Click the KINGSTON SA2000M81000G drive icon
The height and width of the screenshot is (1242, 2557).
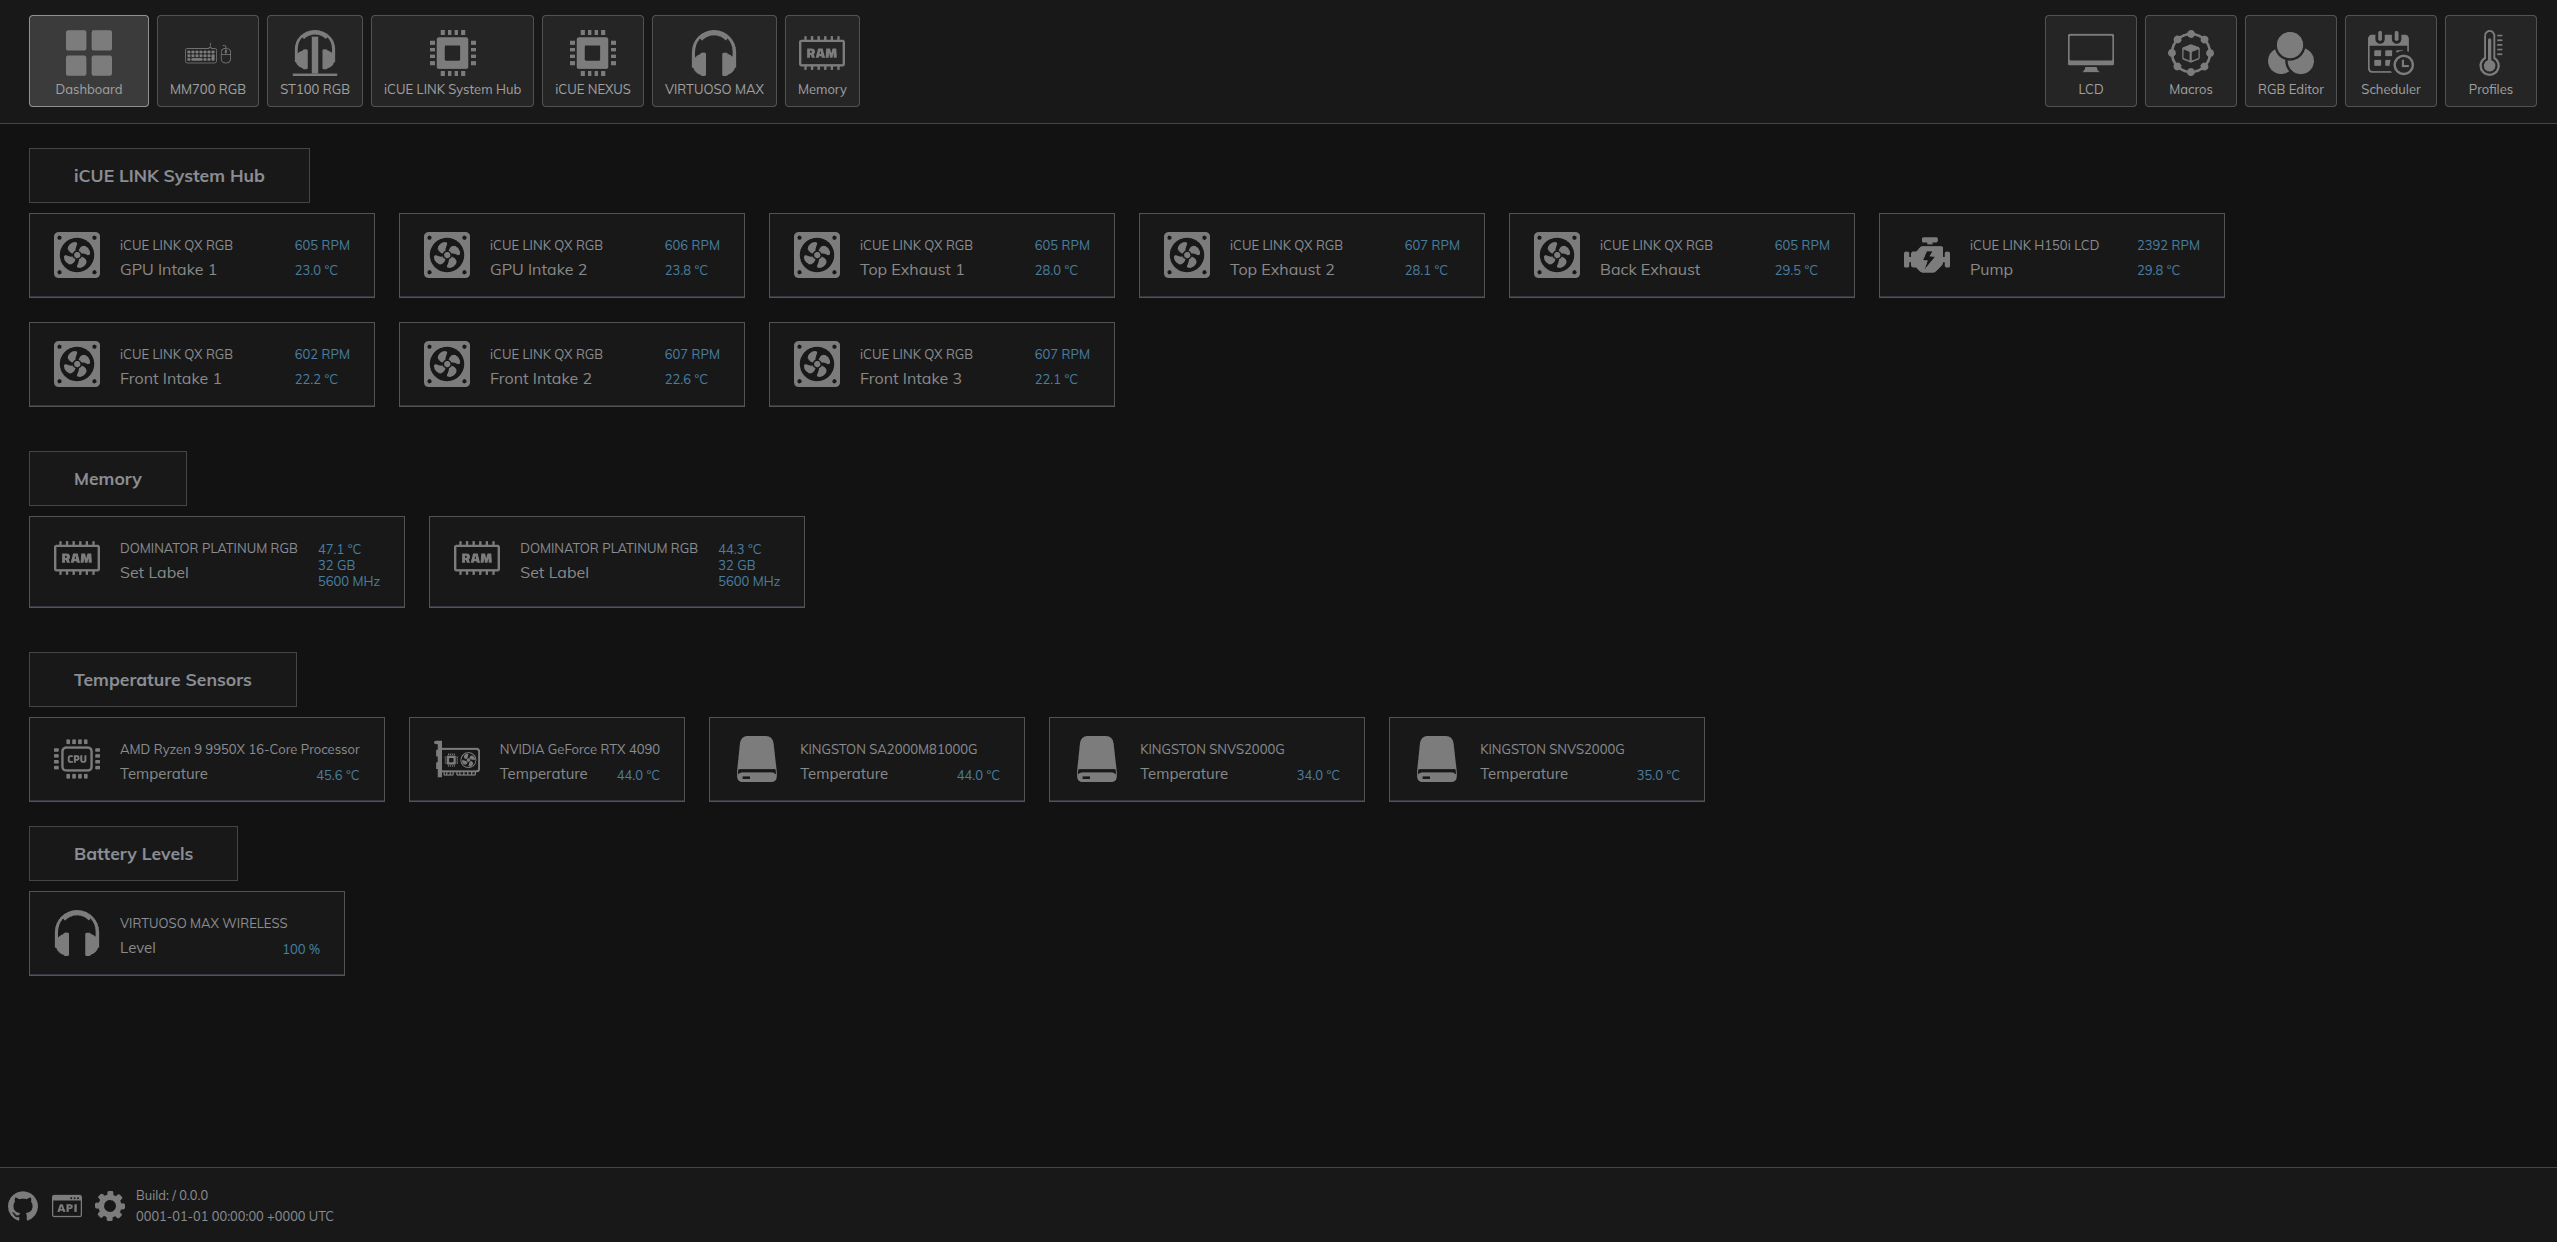tap(757, 759)
